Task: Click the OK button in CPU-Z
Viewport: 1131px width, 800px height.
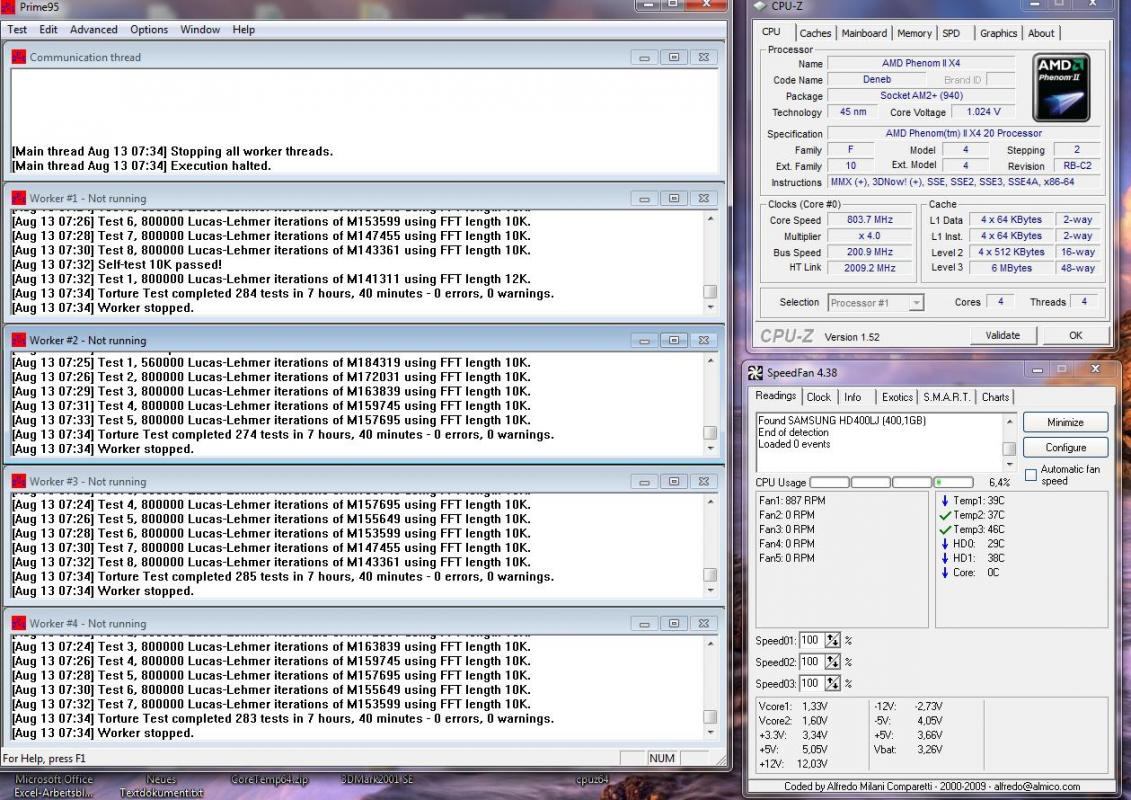Action: pyautogui.click(x=1075, y=335)
